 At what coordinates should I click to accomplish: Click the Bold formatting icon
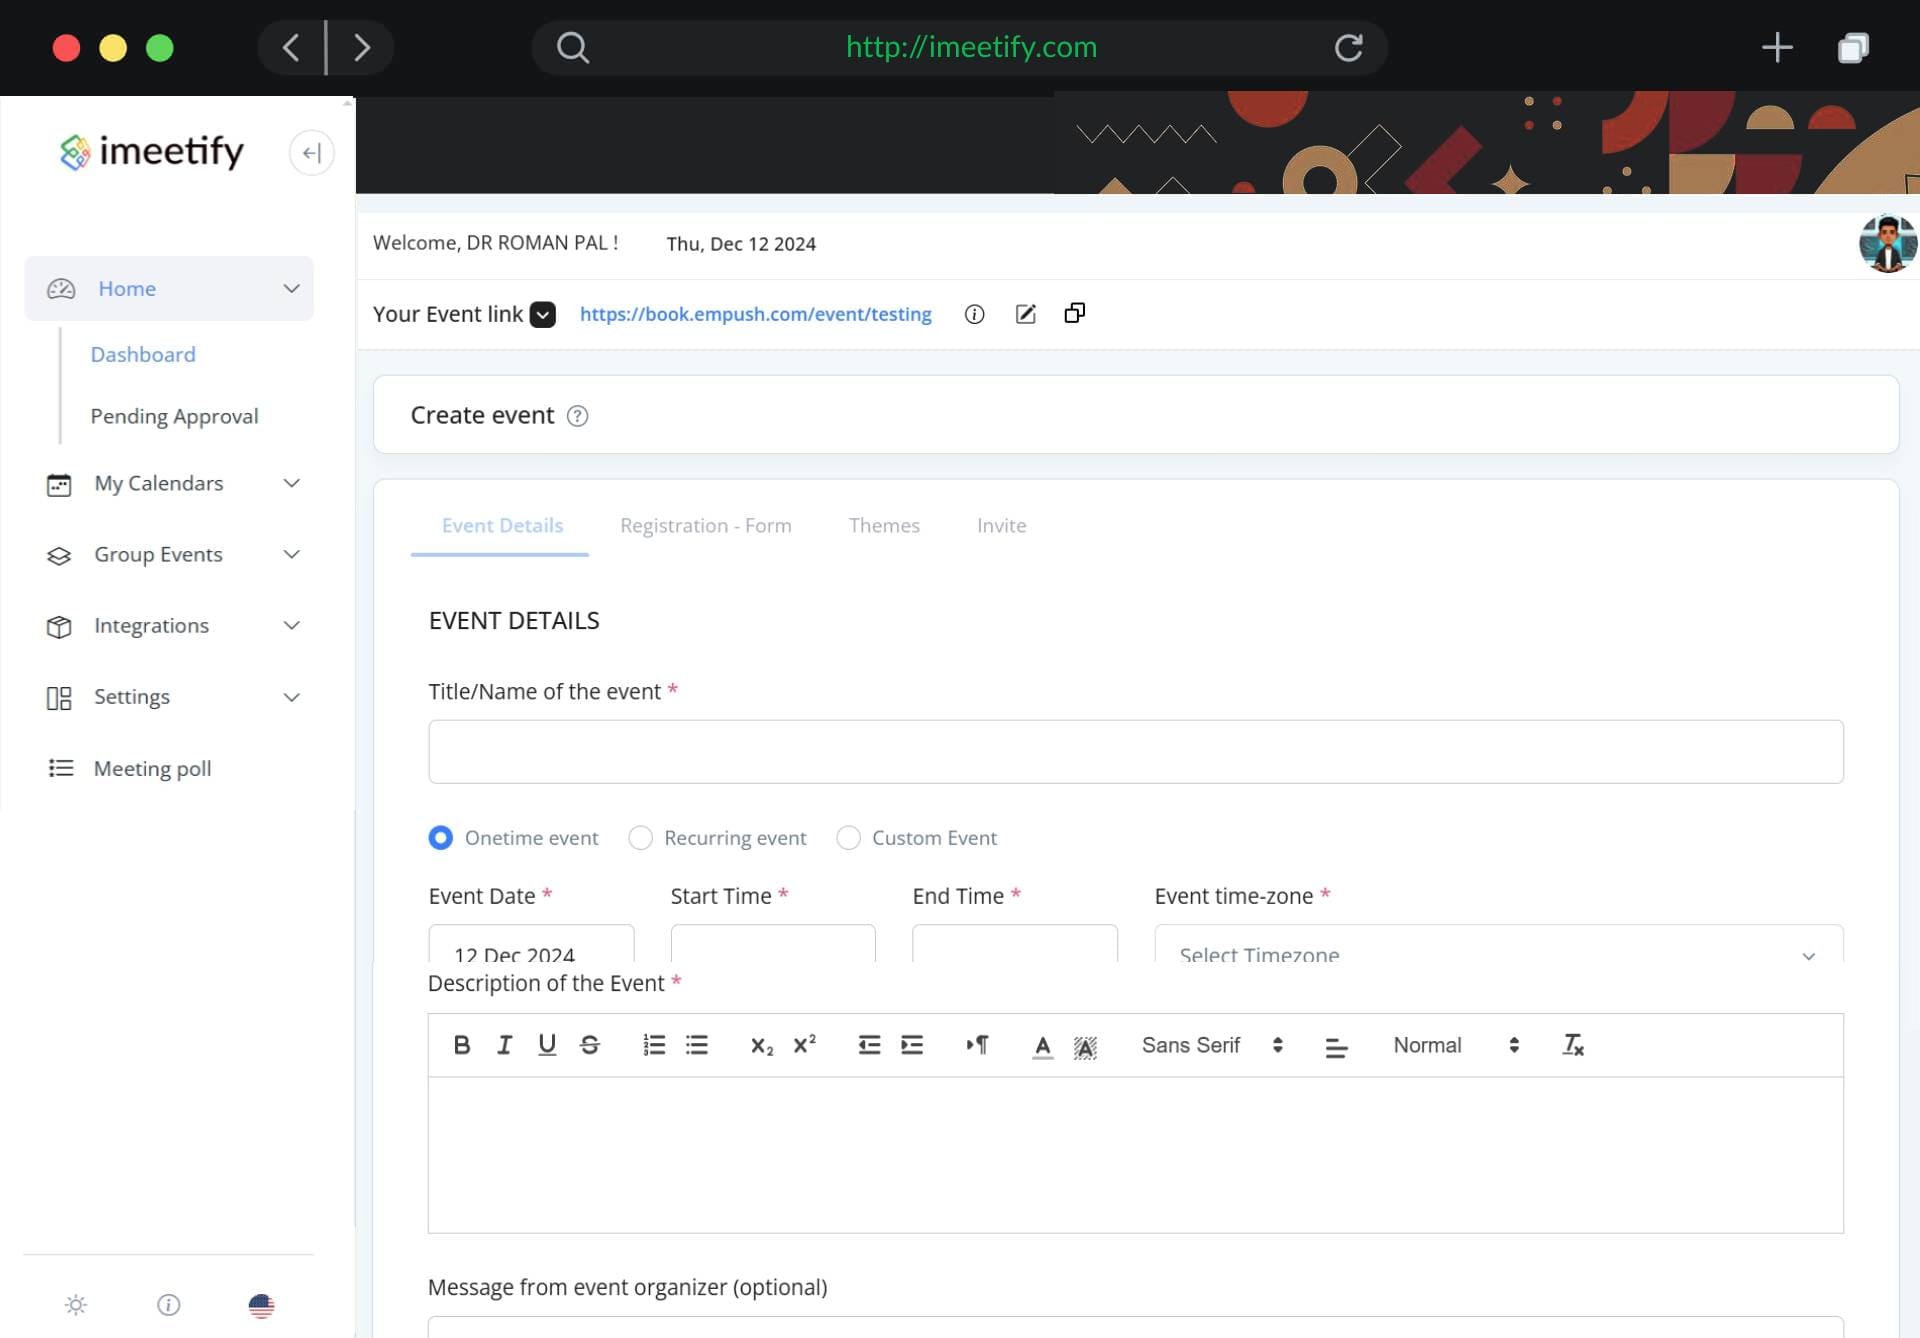click(461, 1045)
